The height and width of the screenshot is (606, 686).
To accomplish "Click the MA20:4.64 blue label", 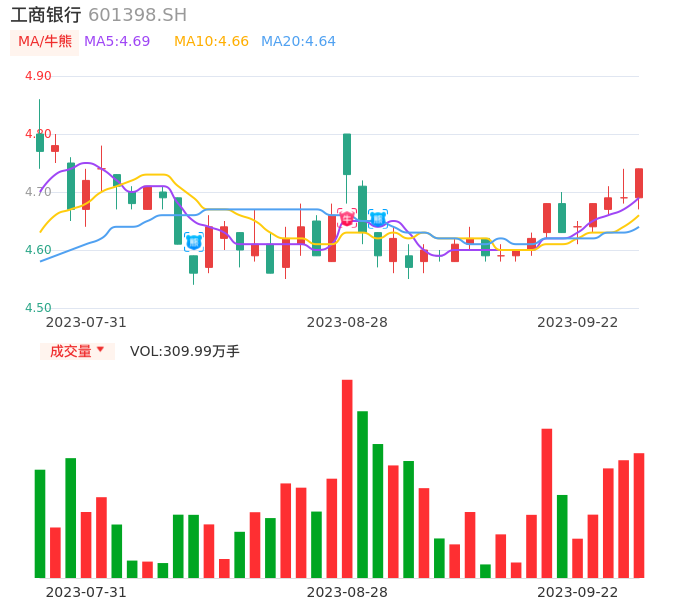I will pos(298,42).
